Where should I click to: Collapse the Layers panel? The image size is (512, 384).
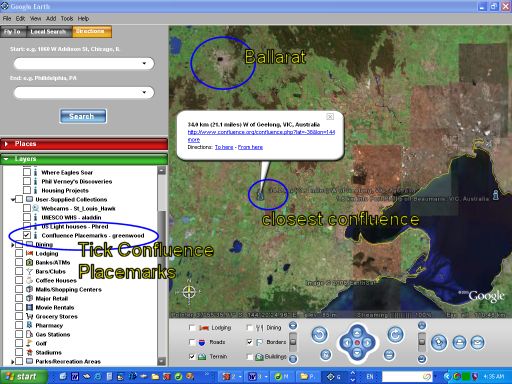coord(6,159)
